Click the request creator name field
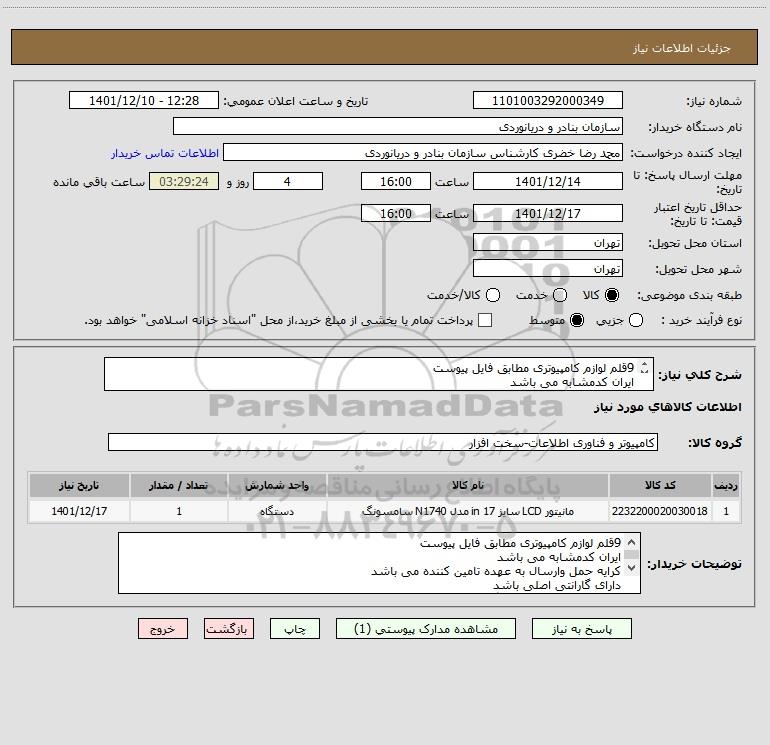Viewport: 770px width, 745px height. [x=423, y=152]
